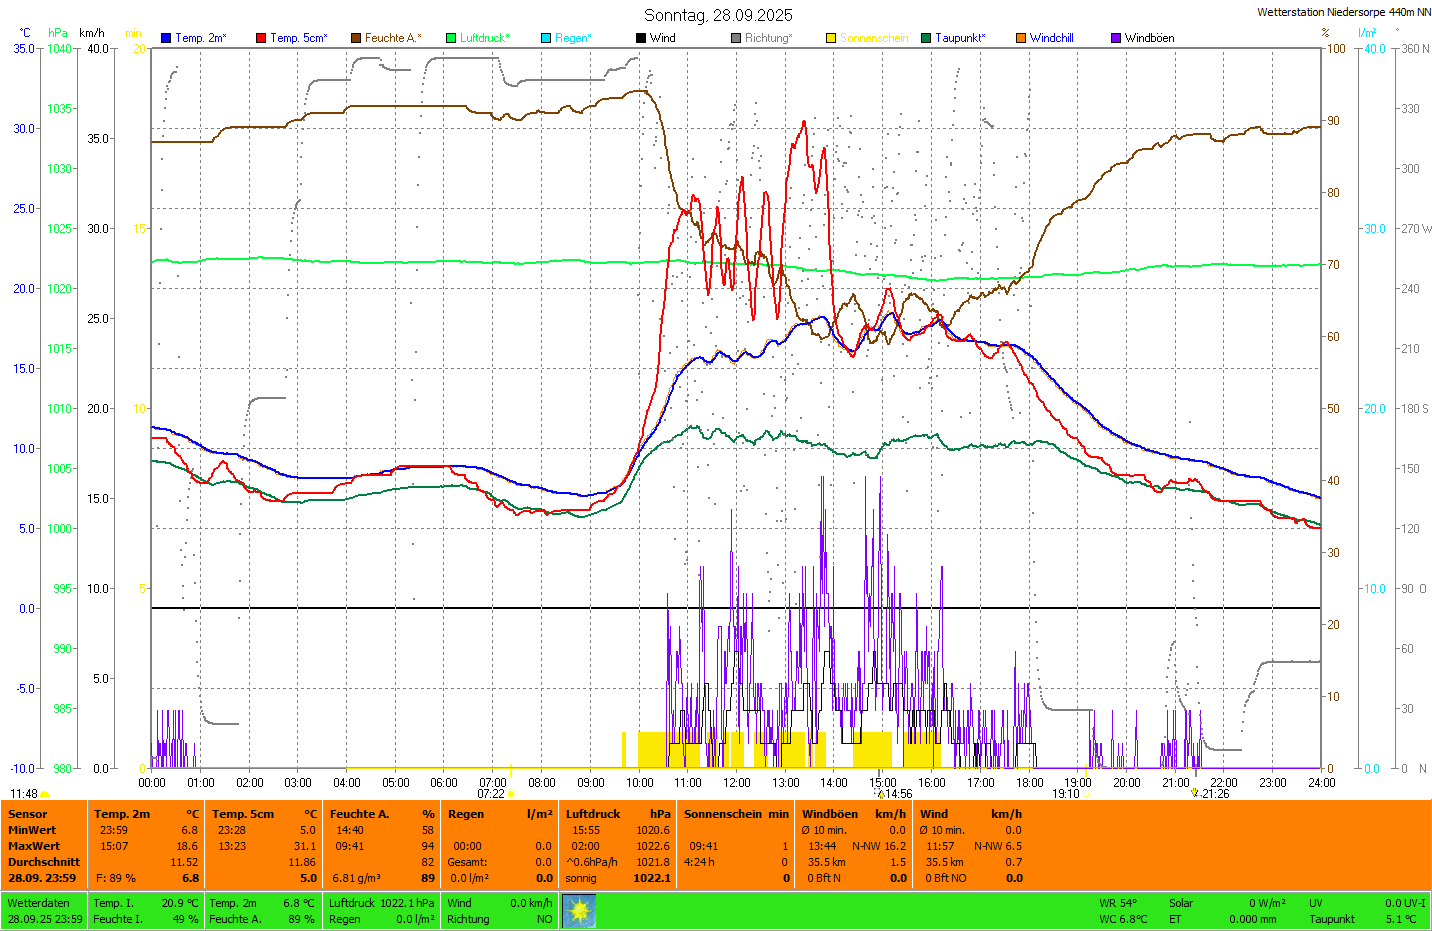Click the yellow Sonnenschein legend square
This screenshot has height=931, width=1432.
tap(831, 38)
